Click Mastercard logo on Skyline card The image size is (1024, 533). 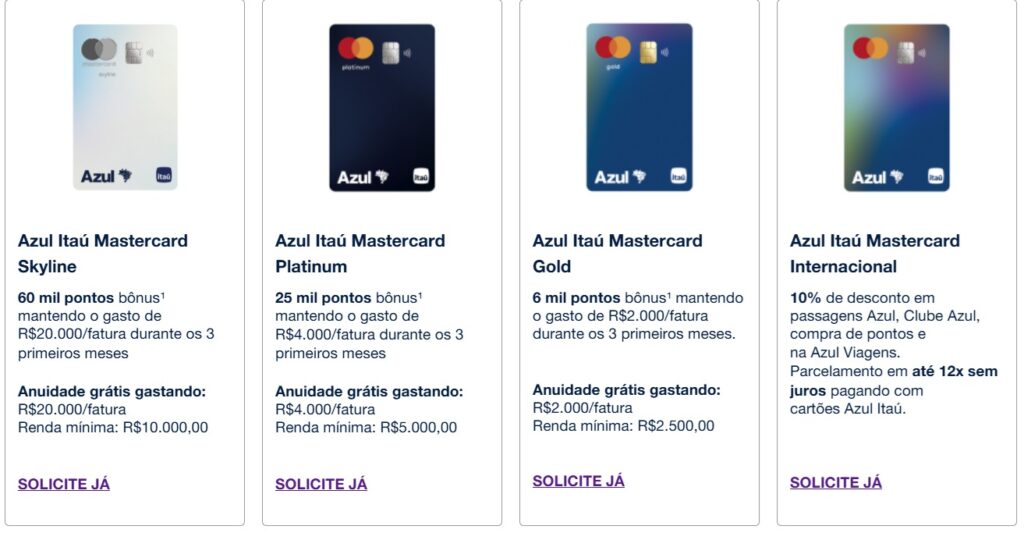[x=99, y=49]
